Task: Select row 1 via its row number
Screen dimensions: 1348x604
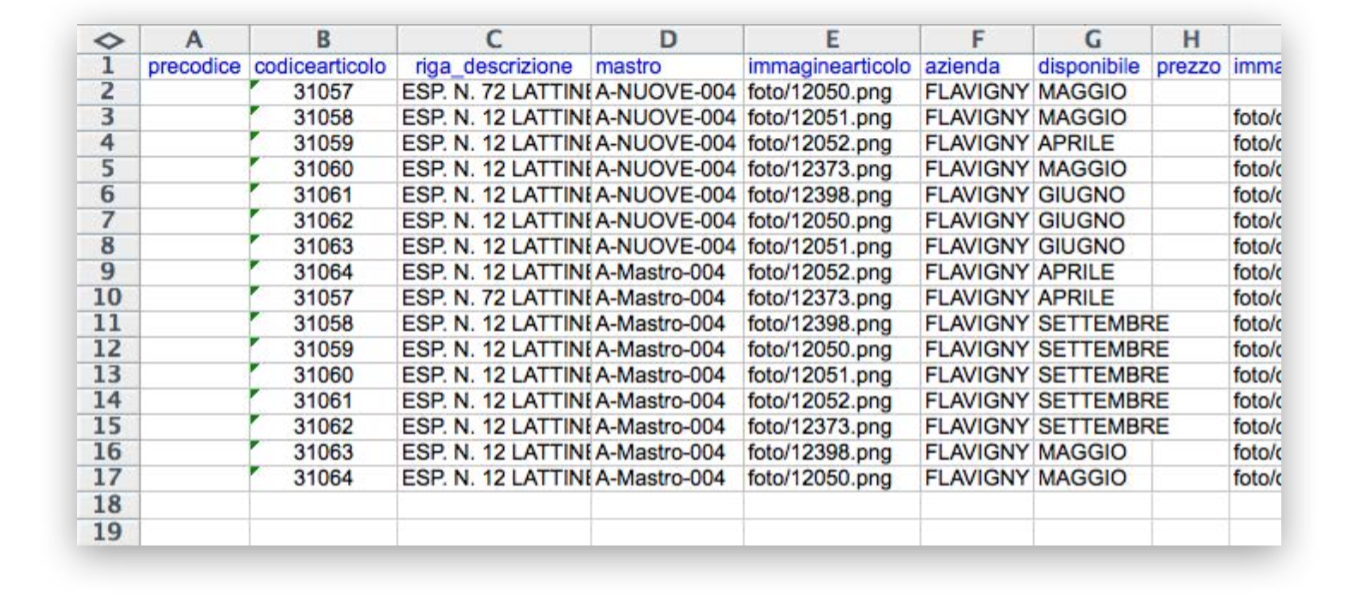Action: click(x=107, y=66)
